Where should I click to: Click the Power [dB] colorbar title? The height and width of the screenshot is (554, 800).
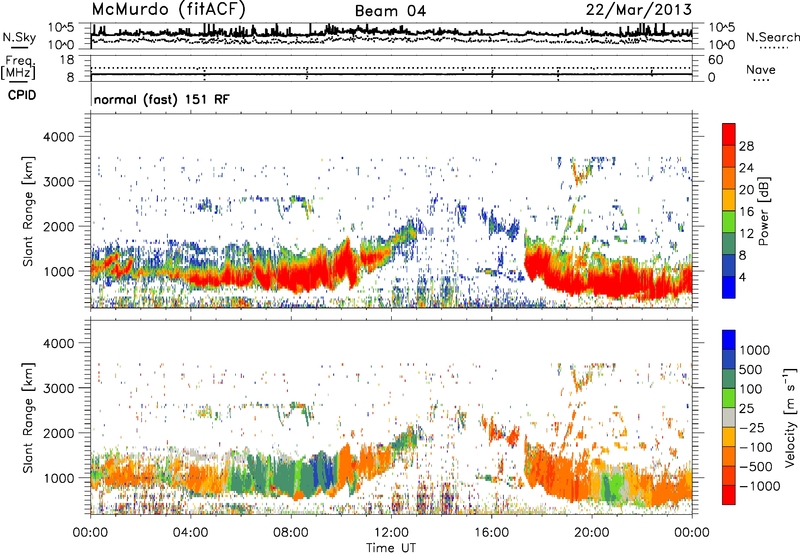coord(764,211)
